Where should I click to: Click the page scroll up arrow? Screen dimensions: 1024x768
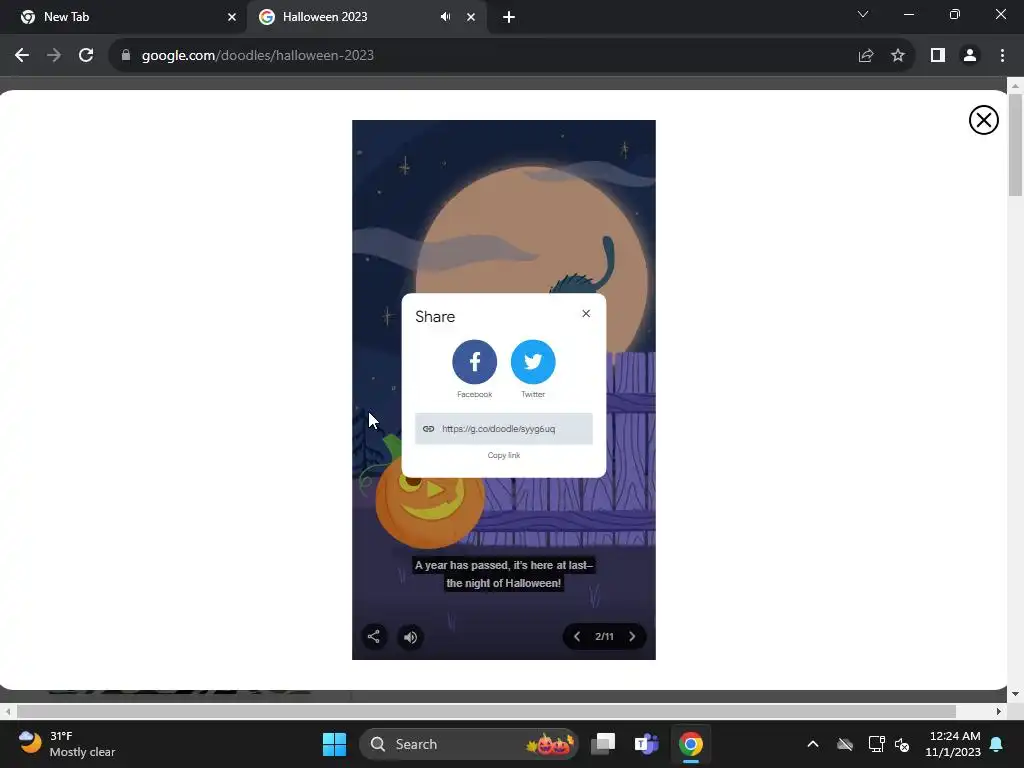tap(1016, 86)
